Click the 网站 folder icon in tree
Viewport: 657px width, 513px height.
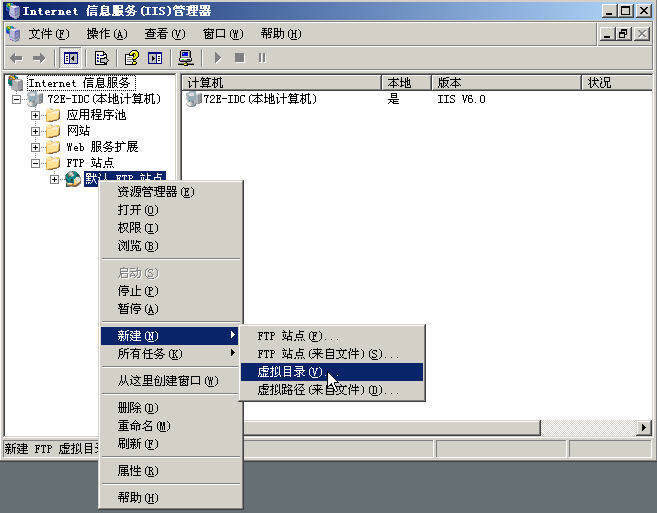click(x=53, y=131)
